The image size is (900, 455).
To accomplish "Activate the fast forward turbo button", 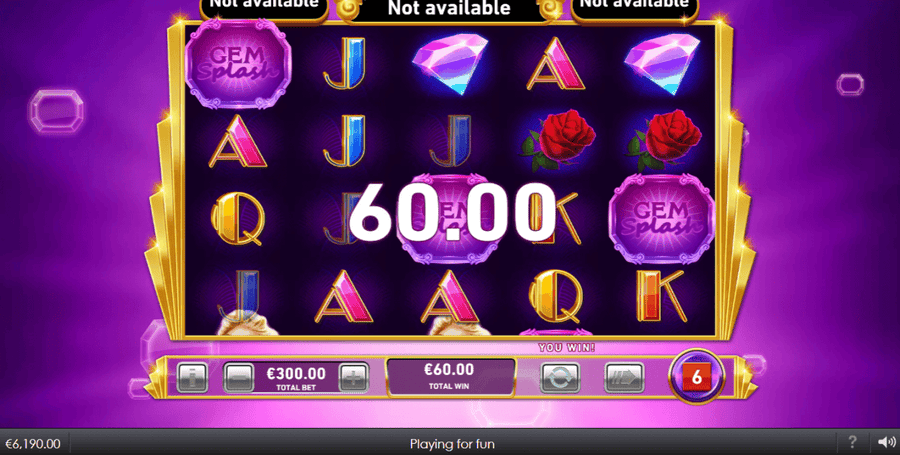I will (x=624, y=378).
